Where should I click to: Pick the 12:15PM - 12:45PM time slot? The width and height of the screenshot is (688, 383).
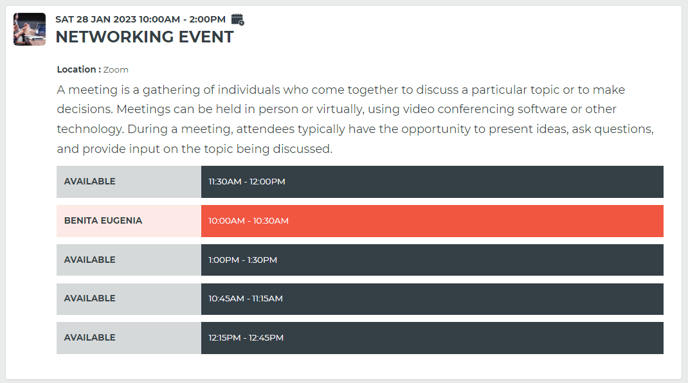click(x=432, y=338)
